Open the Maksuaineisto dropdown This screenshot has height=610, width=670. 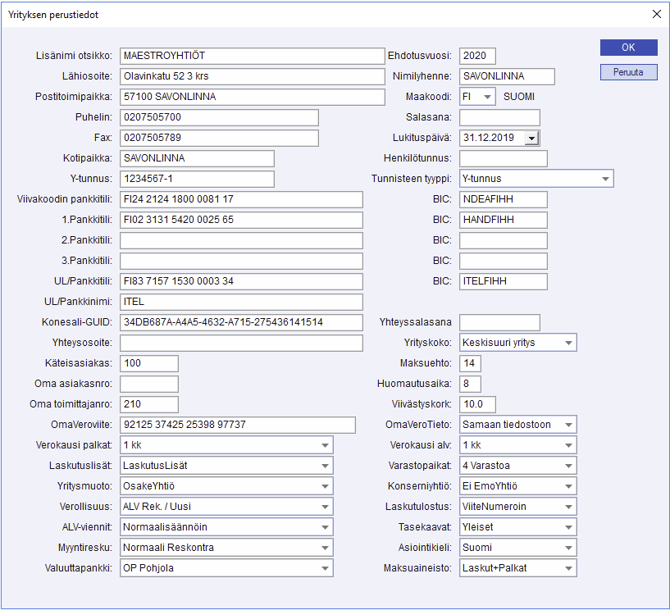pos(568,568)
